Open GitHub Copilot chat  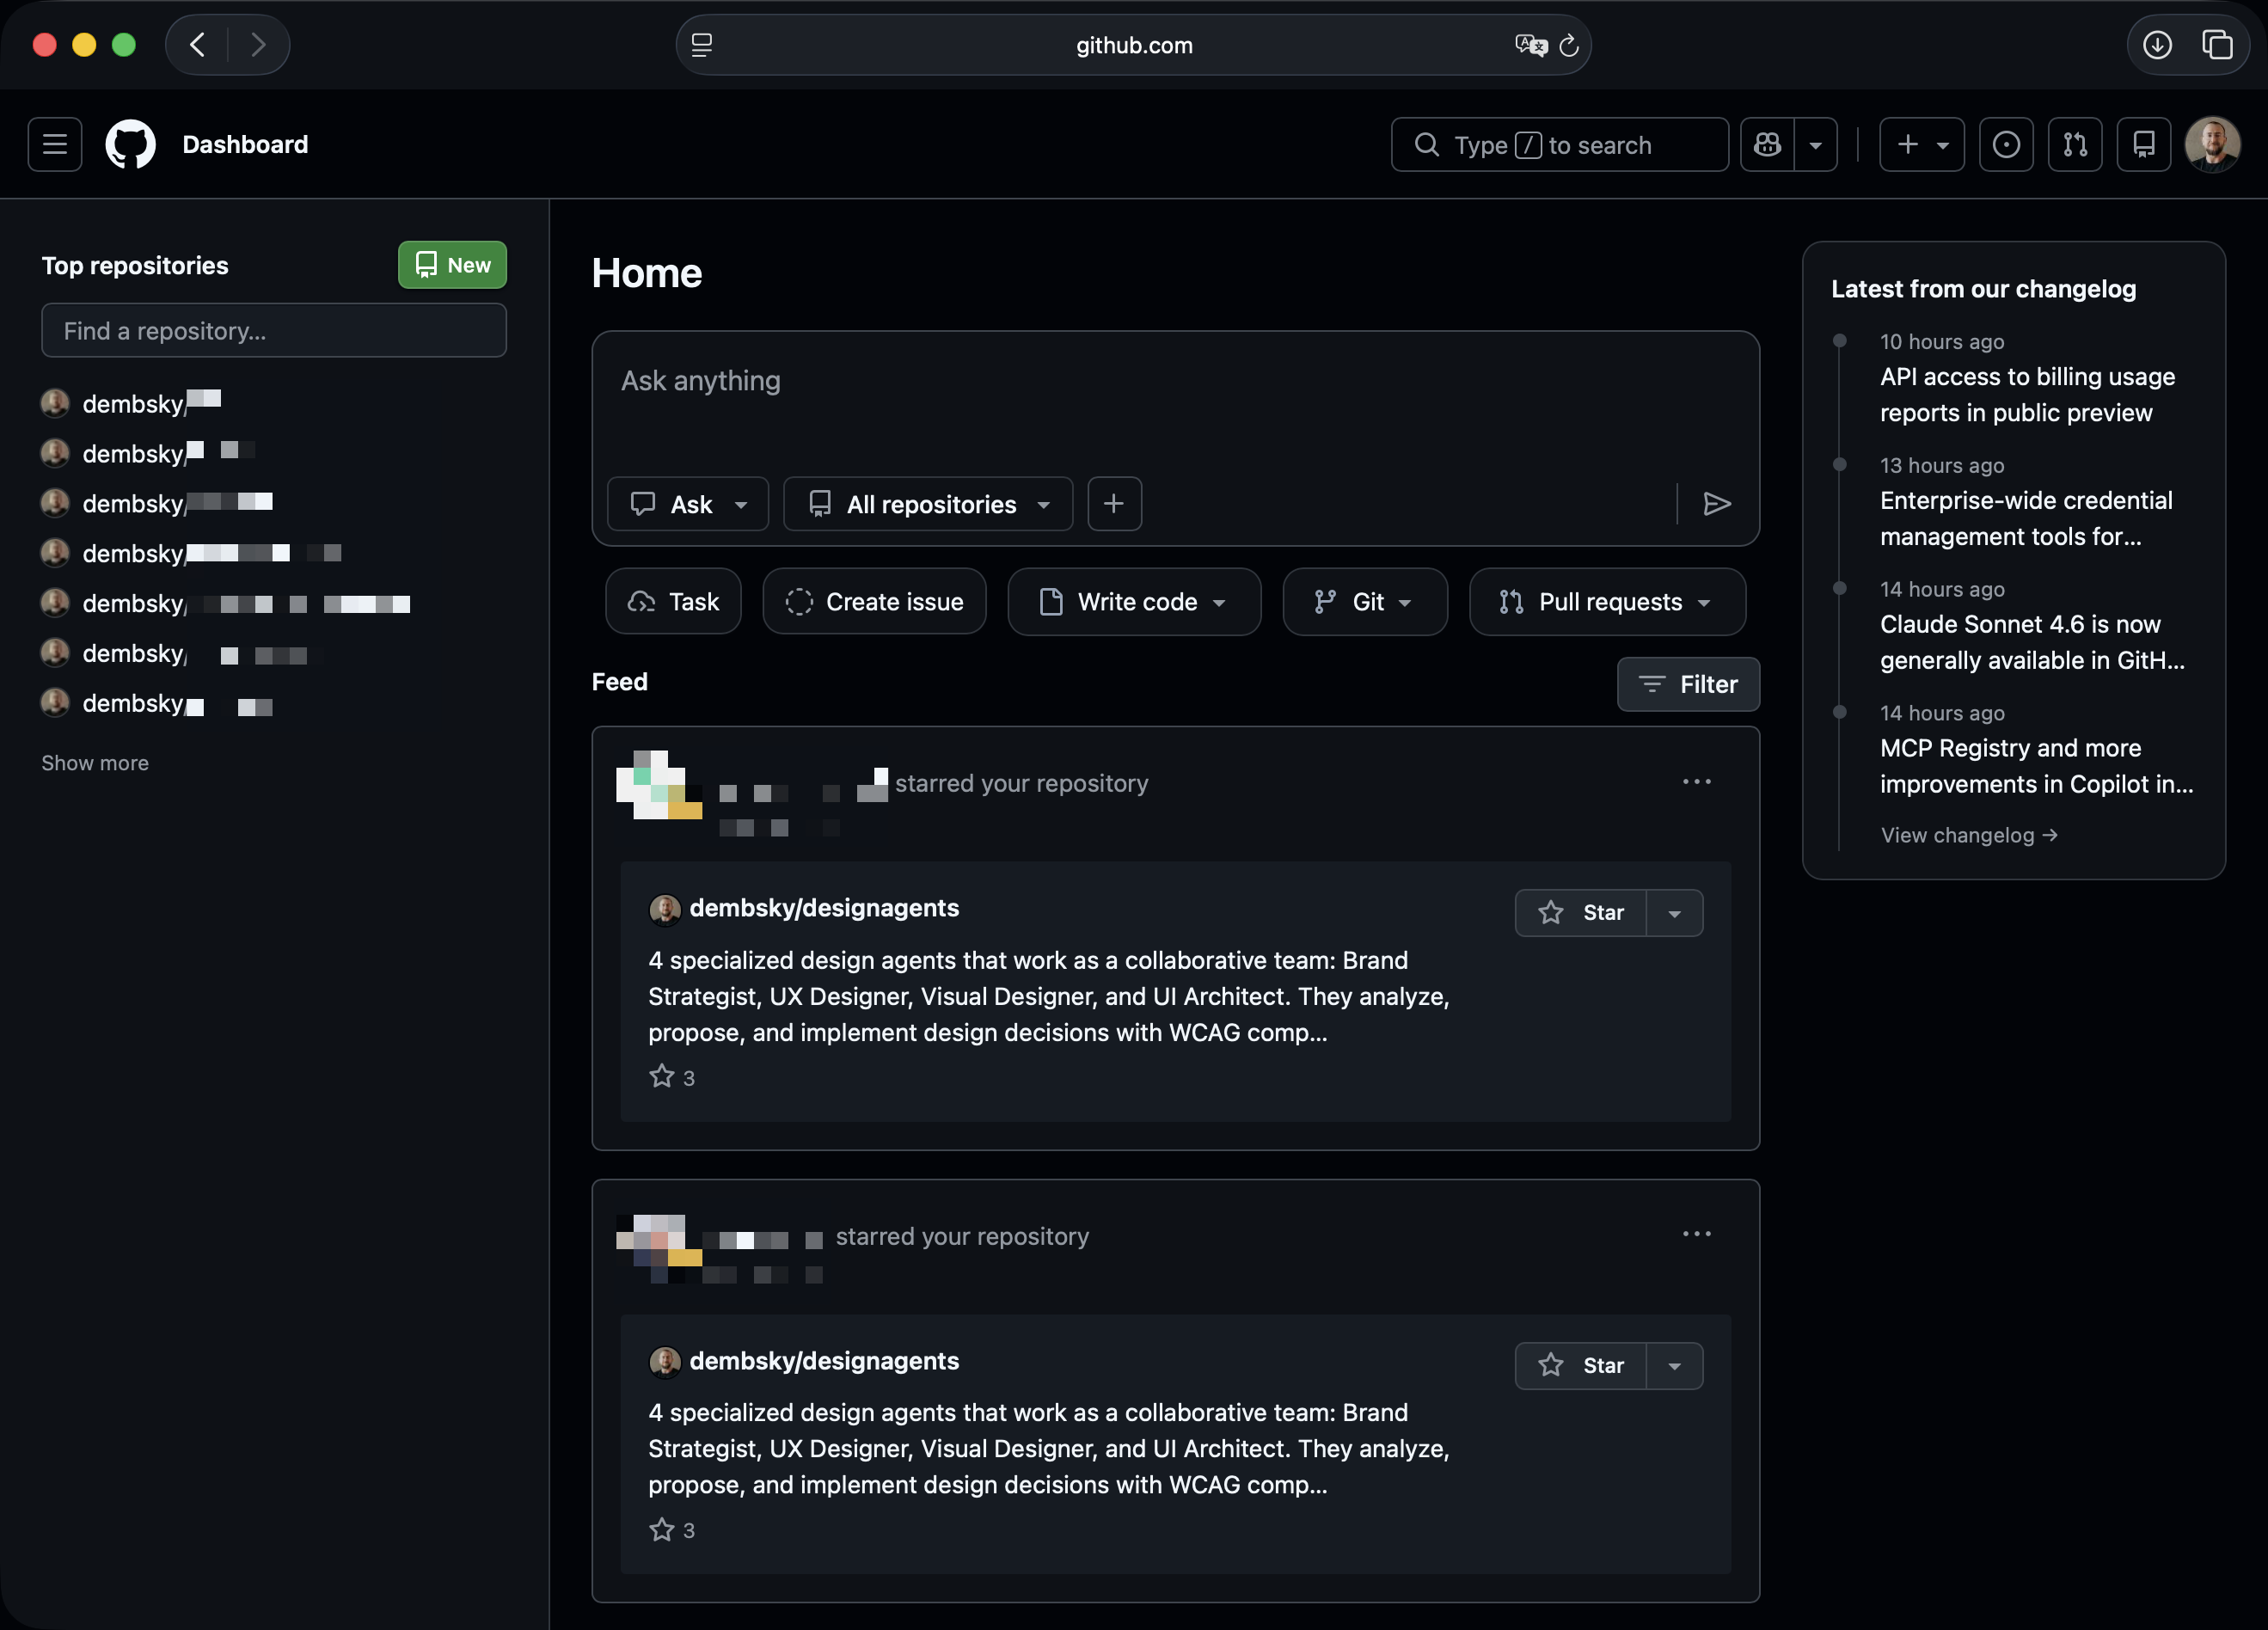click(1767, 144)
